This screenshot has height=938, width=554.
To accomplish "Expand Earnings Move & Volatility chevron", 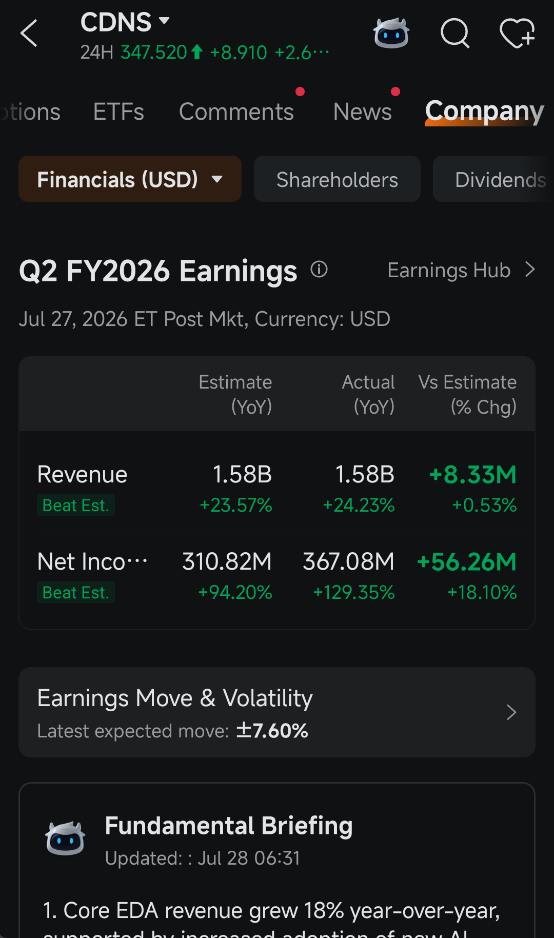I will point(511,712).
